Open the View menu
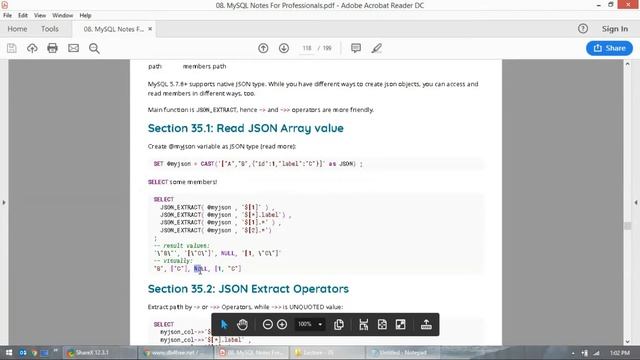The width and height of the screenshot is (640, 360). [x=40, y=16]
